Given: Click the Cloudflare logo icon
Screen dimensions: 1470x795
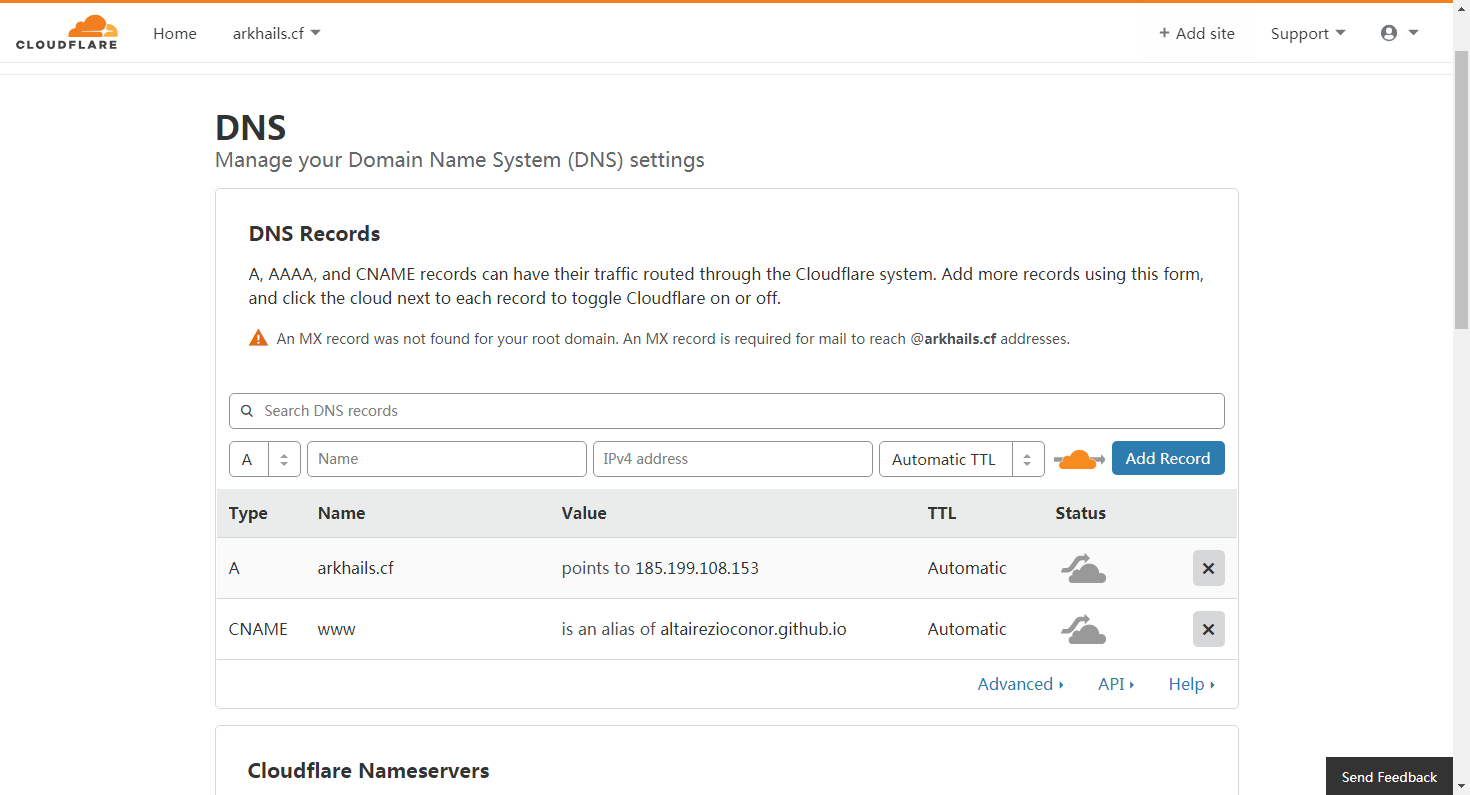Looking at the screenshot, I should pyautogui.click(x=67, y=33).
